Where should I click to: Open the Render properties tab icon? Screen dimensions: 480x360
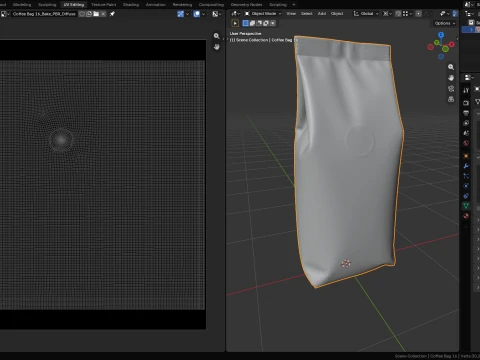[466, 103]
